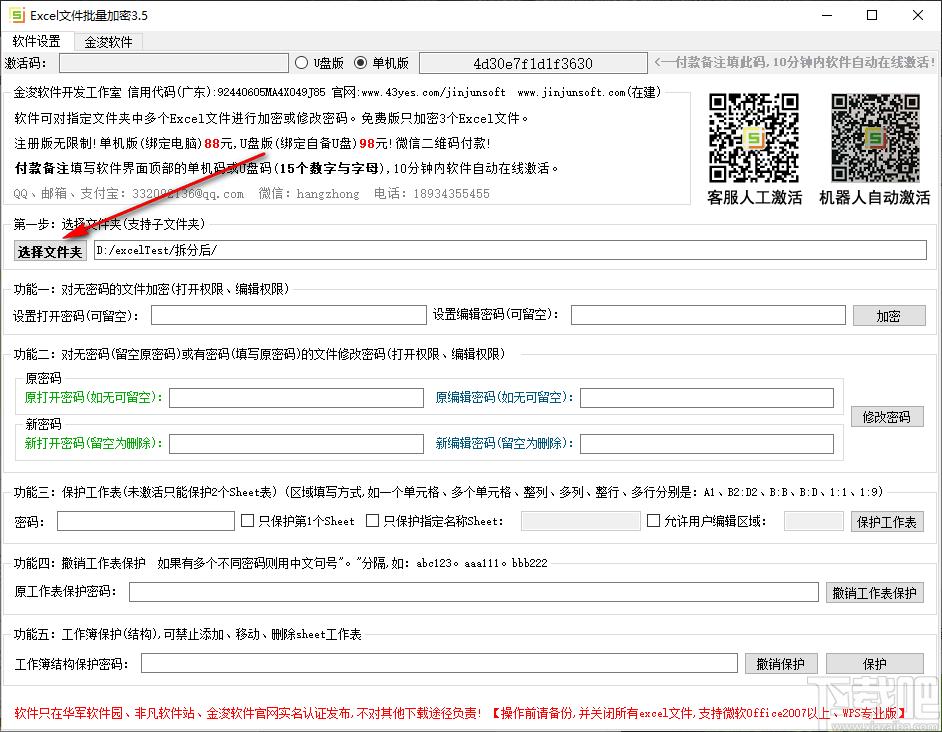The image size is (942, 732).
Task: Select the 单机版 radio button
Action: click(360, 63)
